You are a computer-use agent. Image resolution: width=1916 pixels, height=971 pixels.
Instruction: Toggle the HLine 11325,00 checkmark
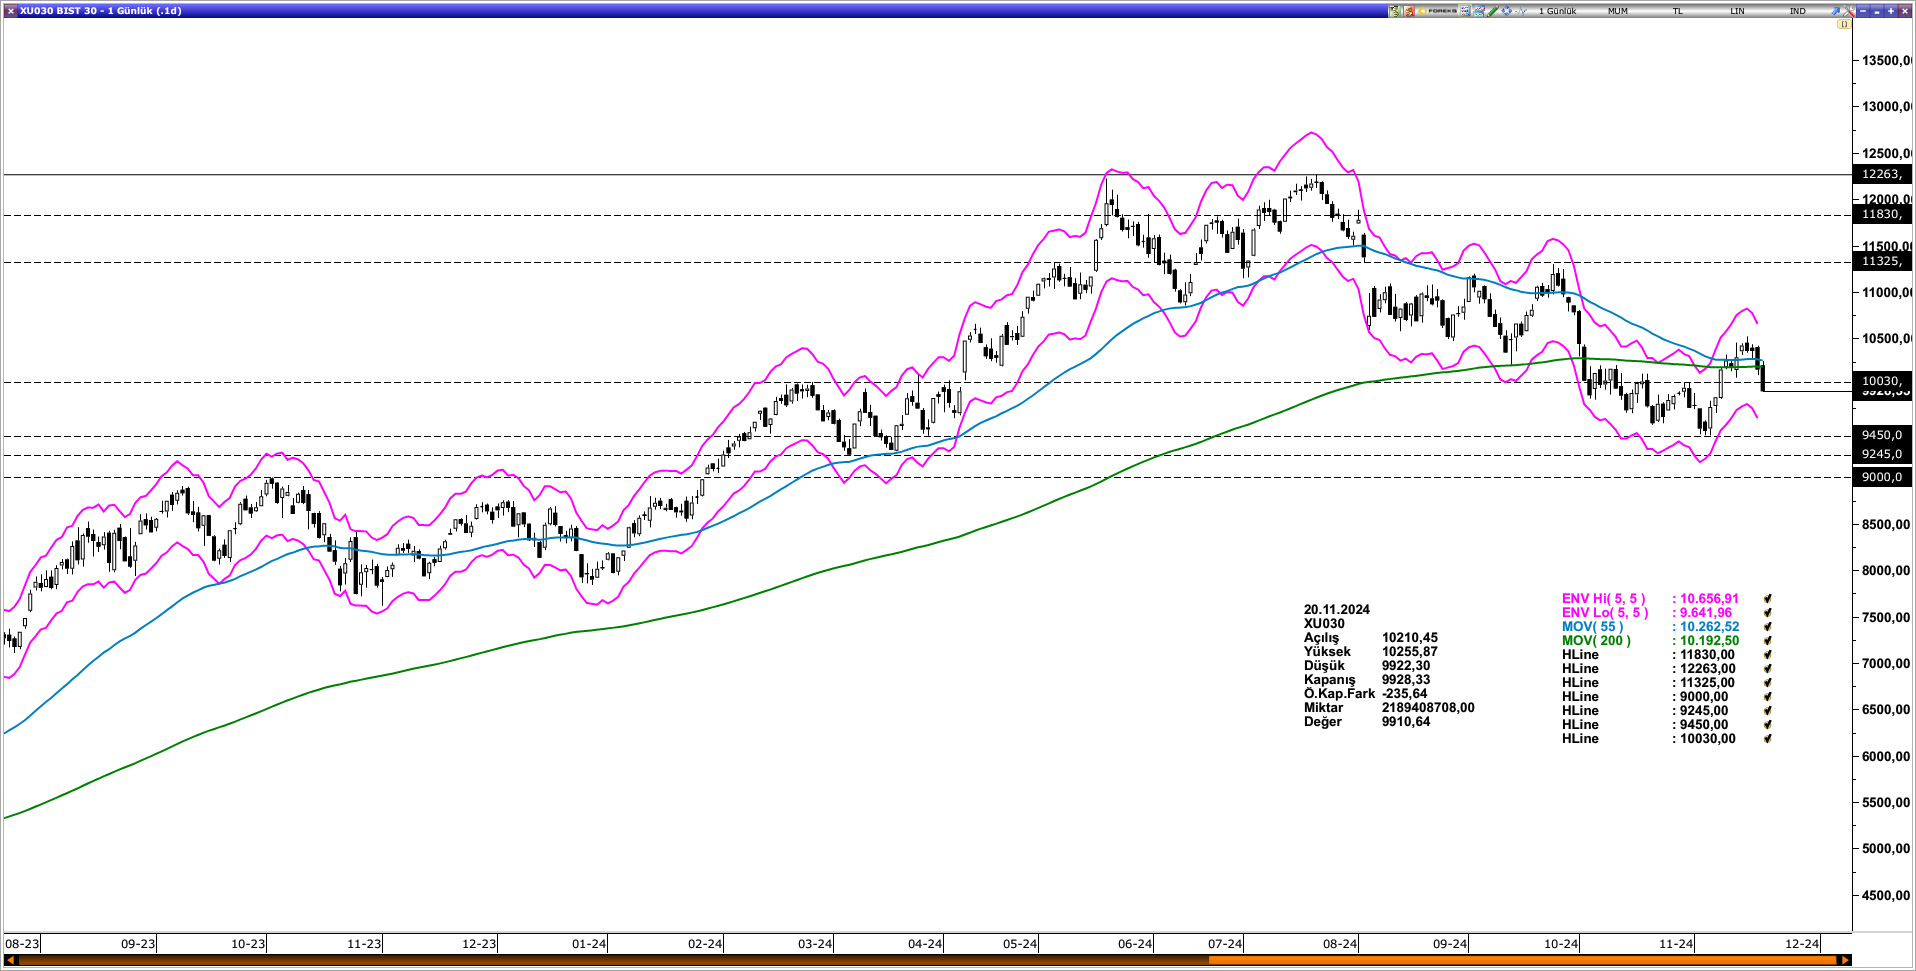click(1768, 683)
